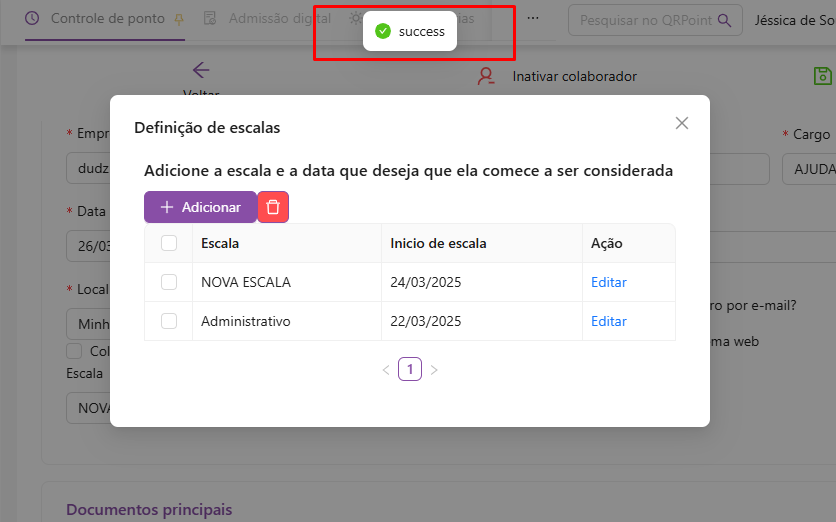The height and width of the screenshot is (522, 836).
Task: Click the red trash delete icon
Action: (273, 207)
